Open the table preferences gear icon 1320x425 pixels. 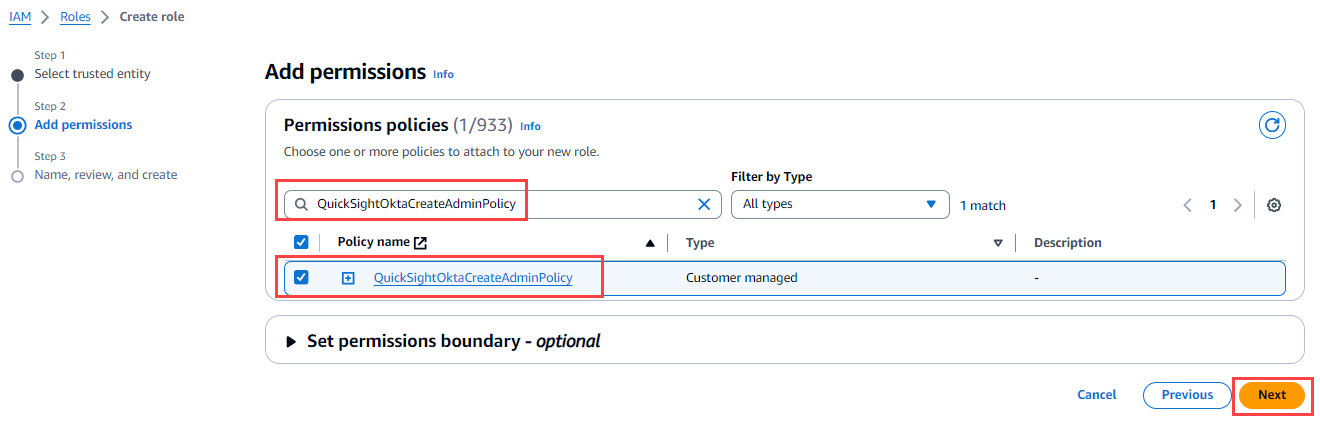1274,205
